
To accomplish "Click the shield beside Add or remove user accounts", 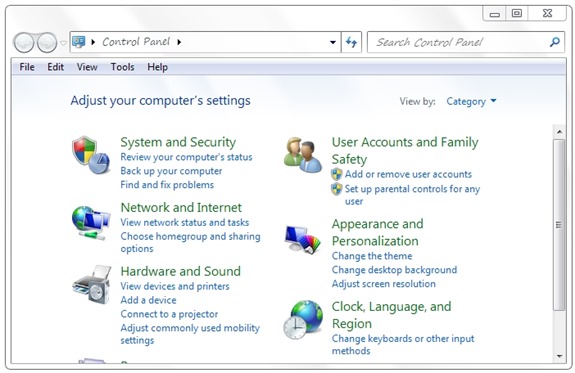I will [x=336, y=174].
